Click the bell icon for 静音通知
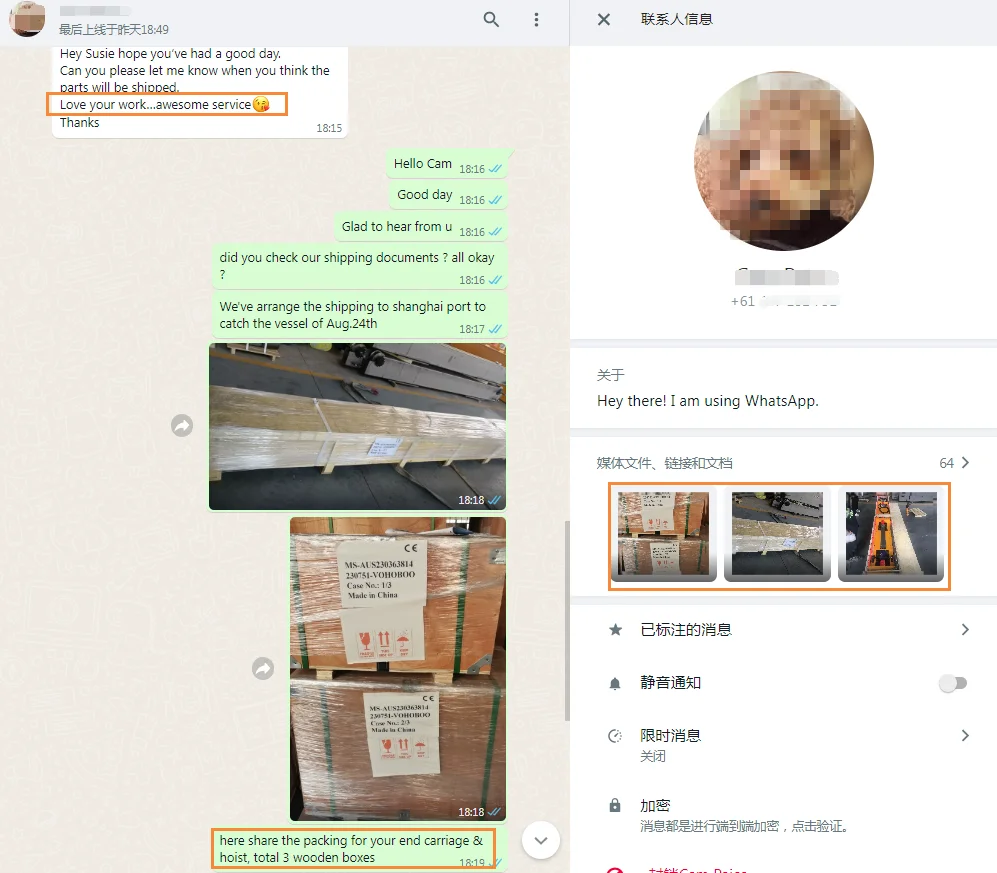 point(615,684)
